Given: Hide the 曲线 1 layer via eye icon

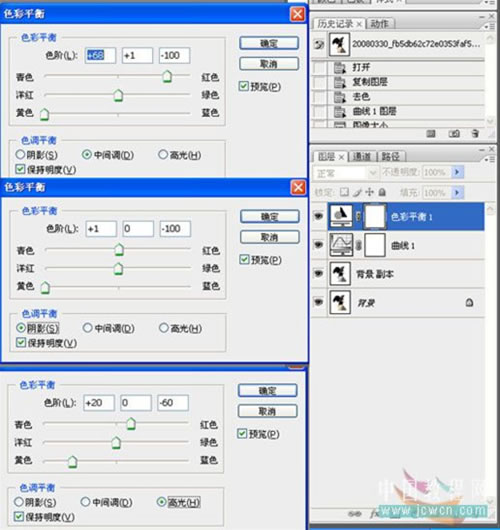Looking at the screenshot, I should 318,245.
